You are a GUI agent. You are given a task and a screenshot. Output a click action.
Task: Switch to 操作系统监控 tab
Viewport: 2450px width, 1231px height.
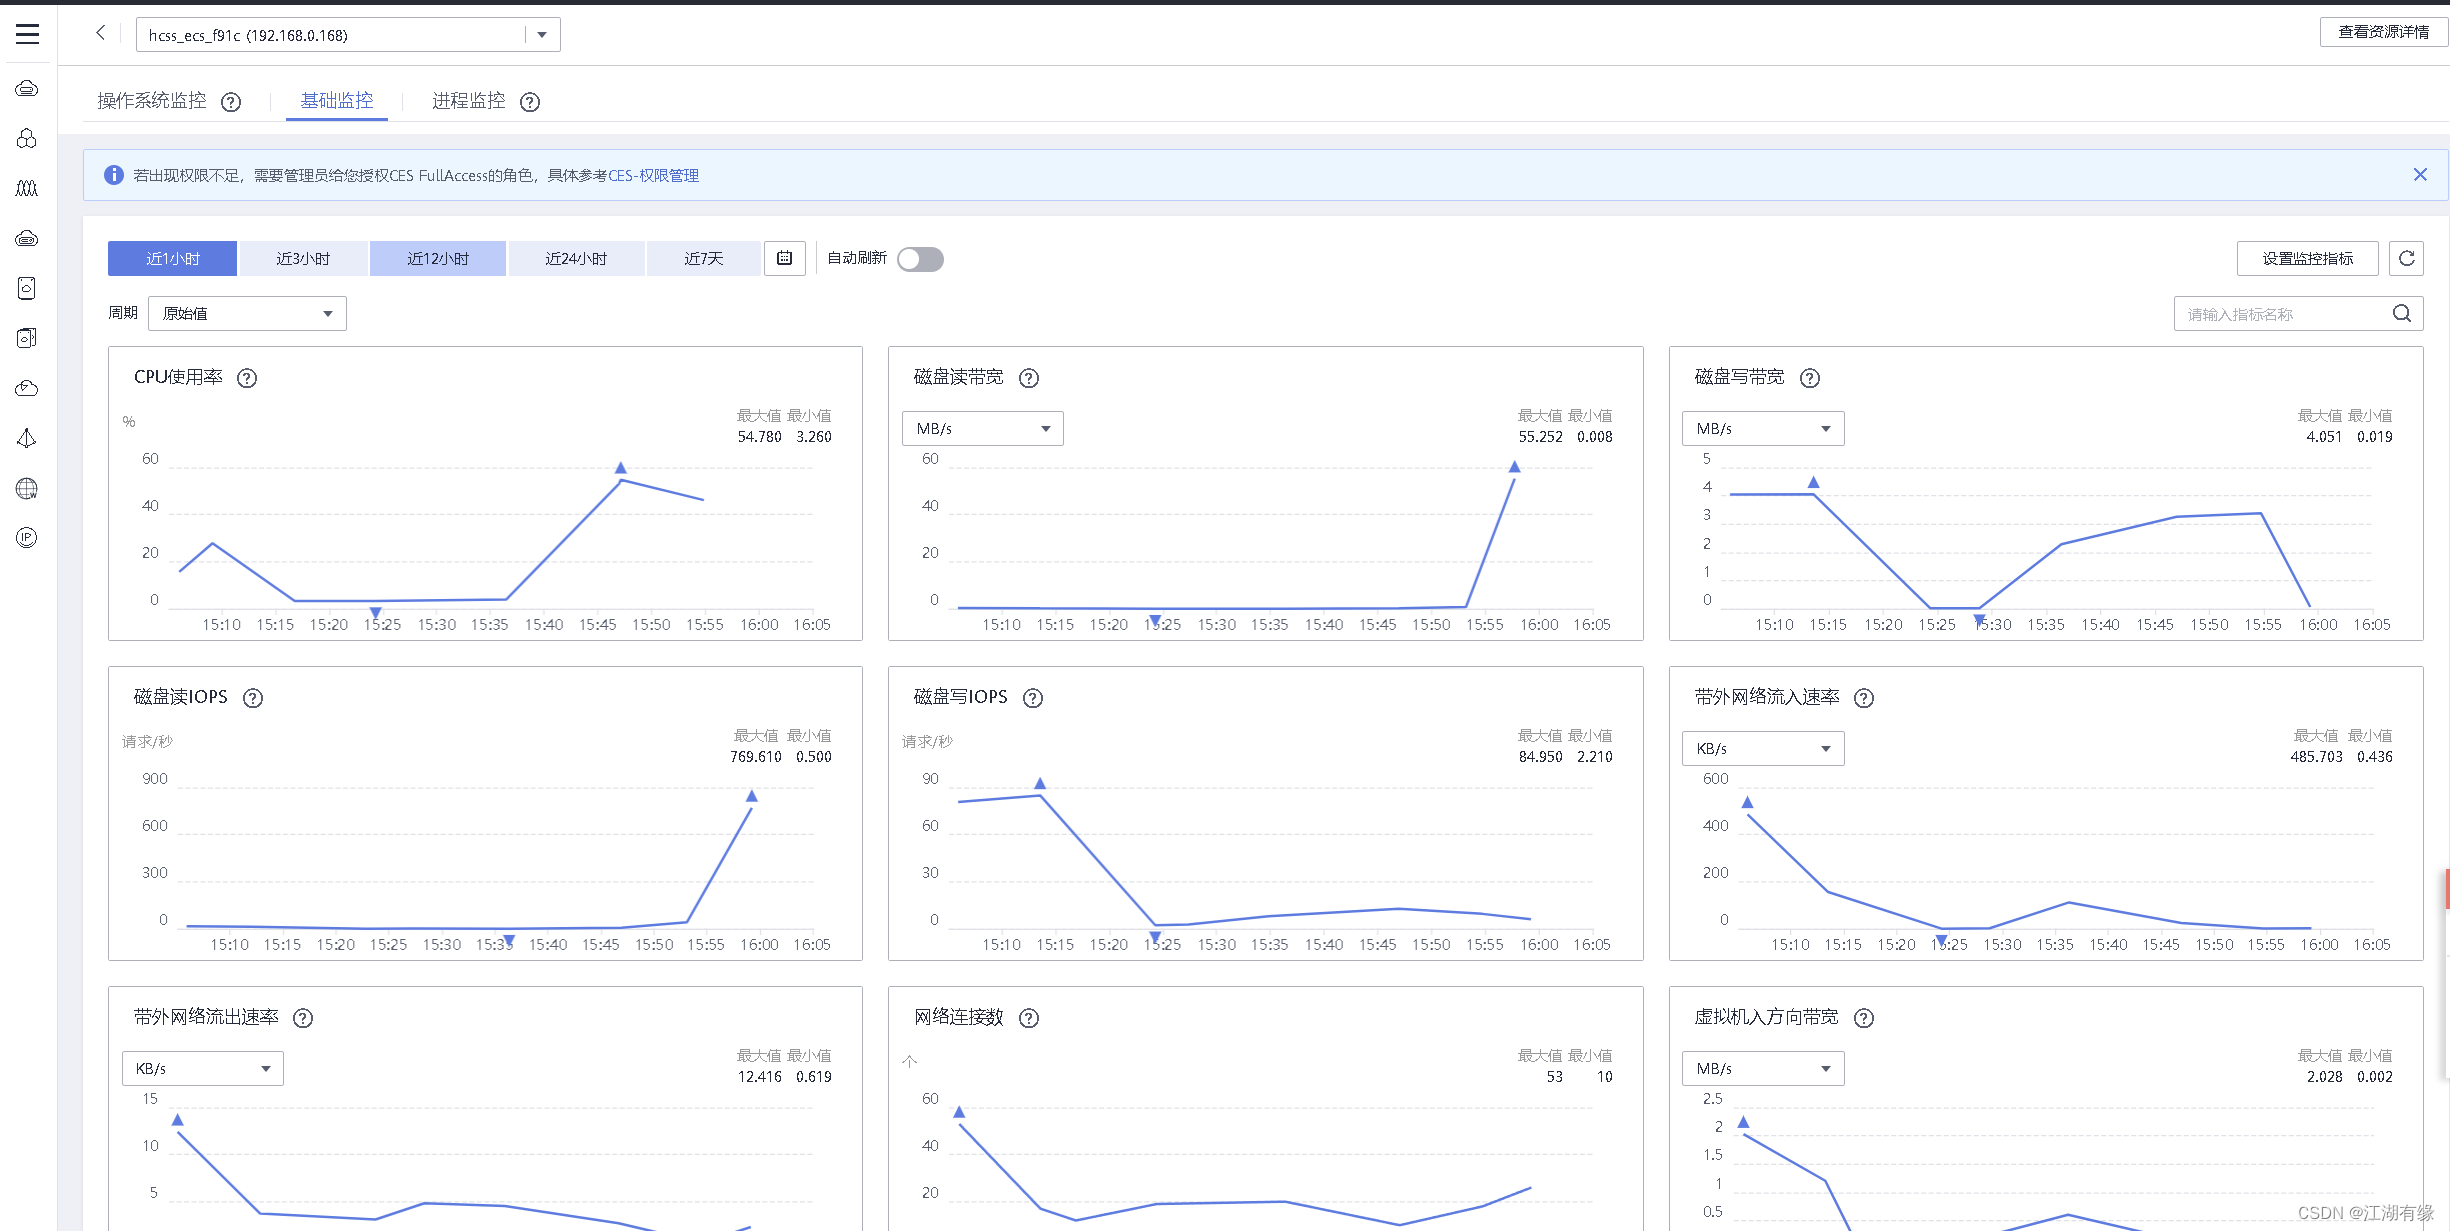tap(152, 101)
